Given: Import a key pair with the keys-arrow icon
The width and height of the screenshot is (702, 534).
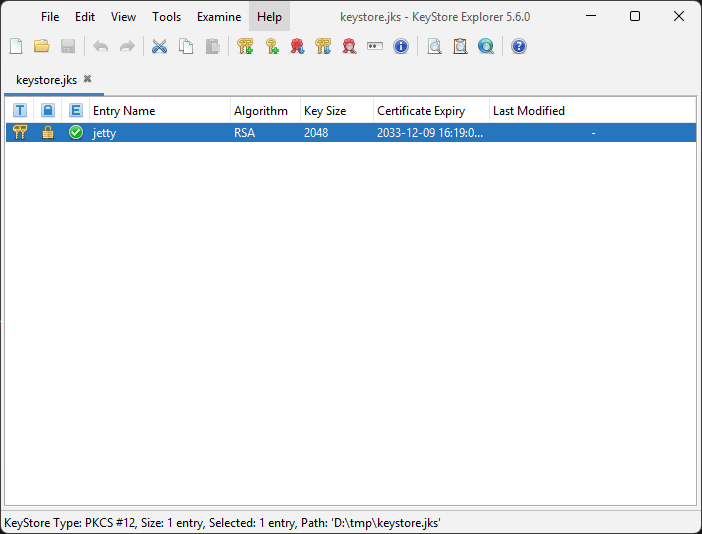Looking at the screenshot, I should point(323,46).
